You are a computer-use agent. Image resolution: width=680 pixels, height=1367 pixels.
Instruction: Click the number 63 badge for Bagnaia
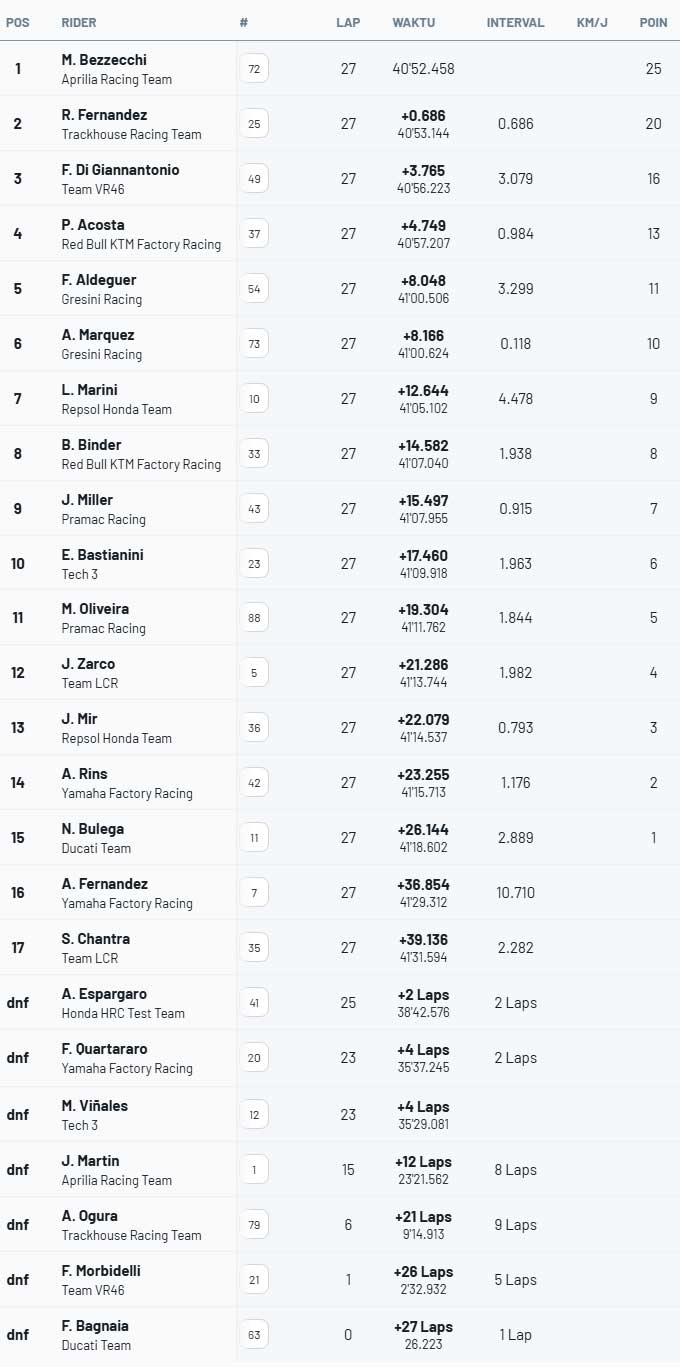[254, 1335]
